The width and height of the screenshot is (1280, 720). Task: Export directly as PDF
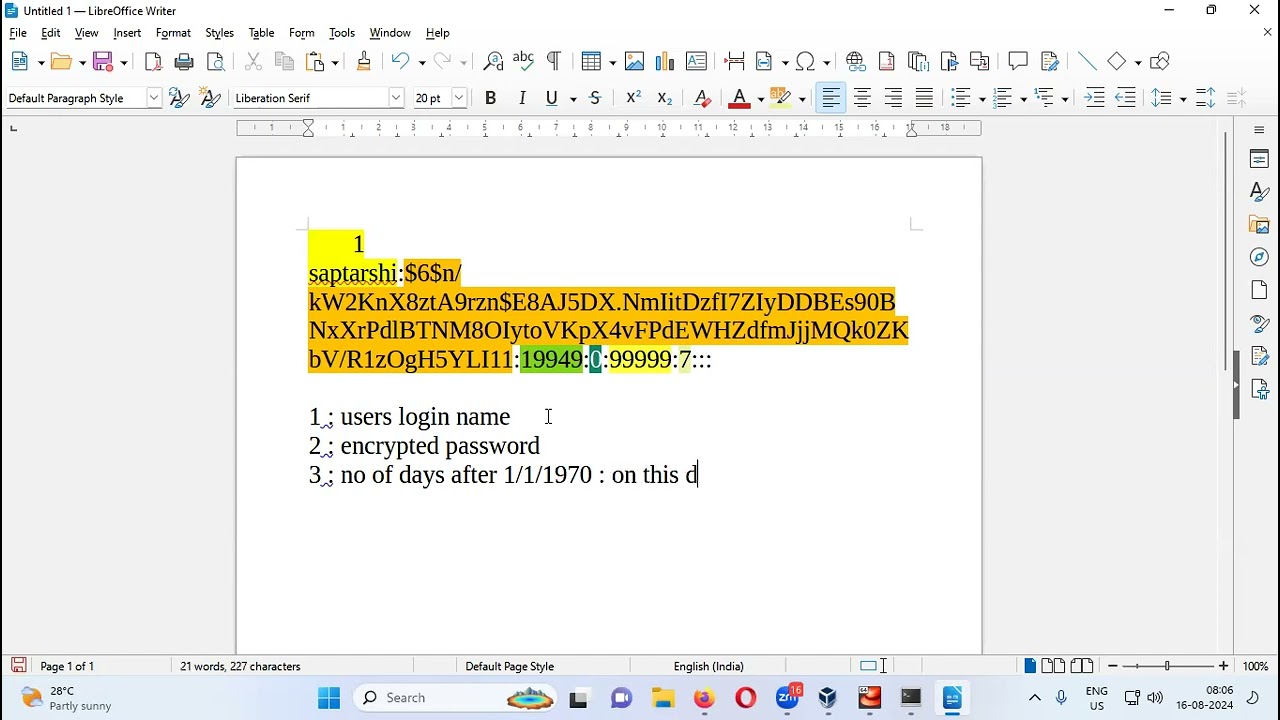[153, 62]
